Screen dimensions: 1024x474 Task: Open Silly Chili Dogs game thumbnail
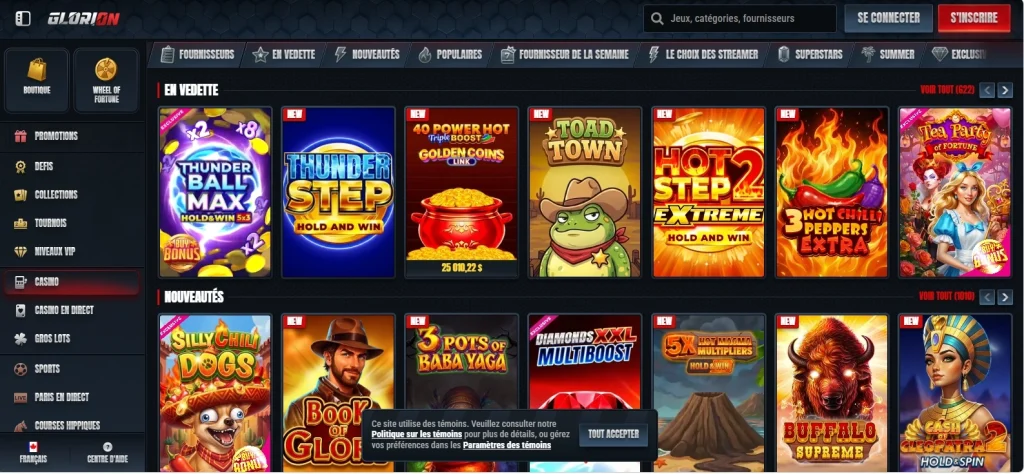pyautogui.click(x=215, y=393)
